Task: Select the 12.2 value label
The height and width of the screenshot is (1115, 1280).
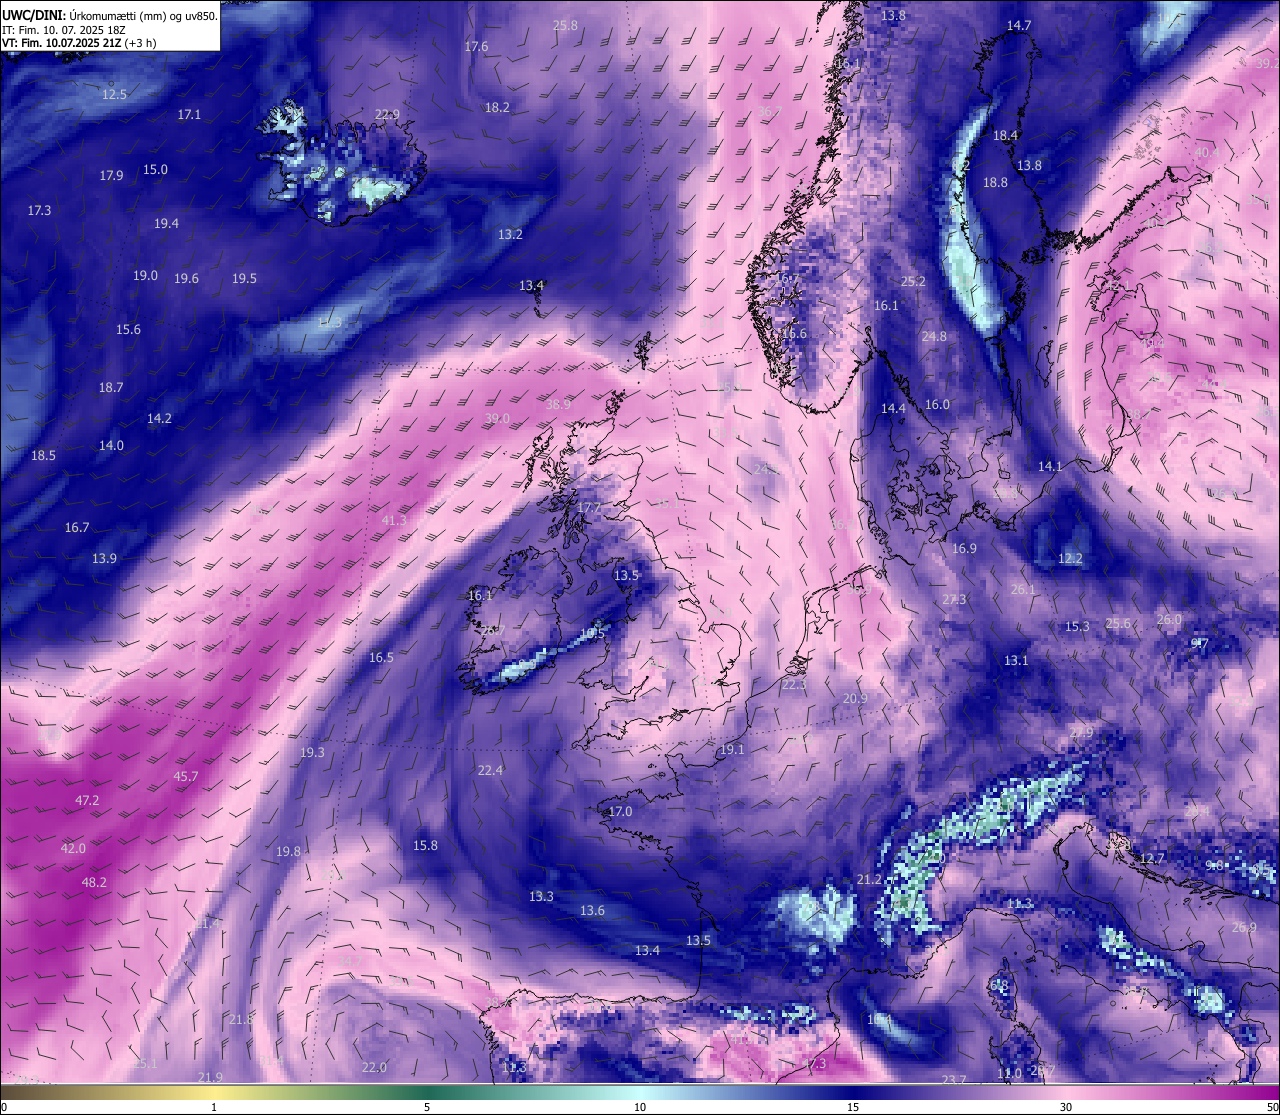Action: coord(1070,558)
